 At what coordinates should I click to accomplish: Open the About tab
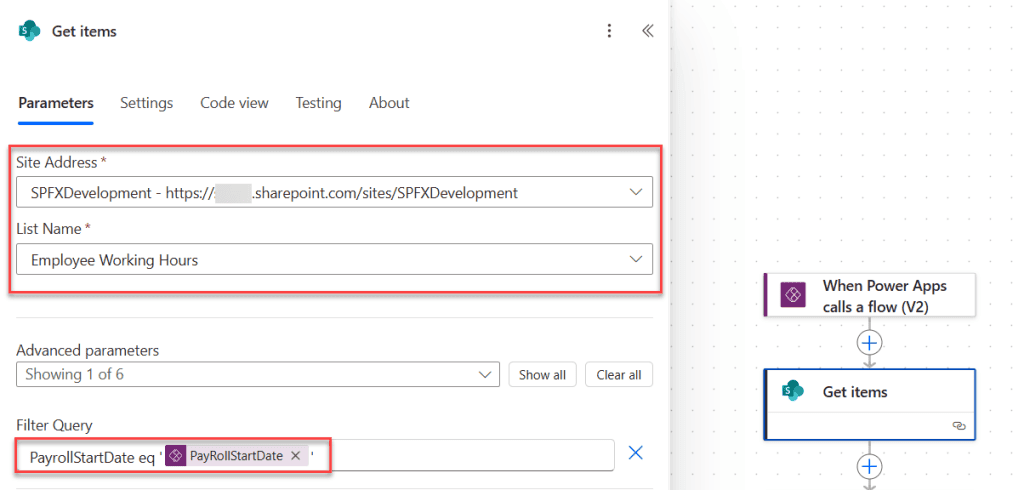[x=389, y=103]
